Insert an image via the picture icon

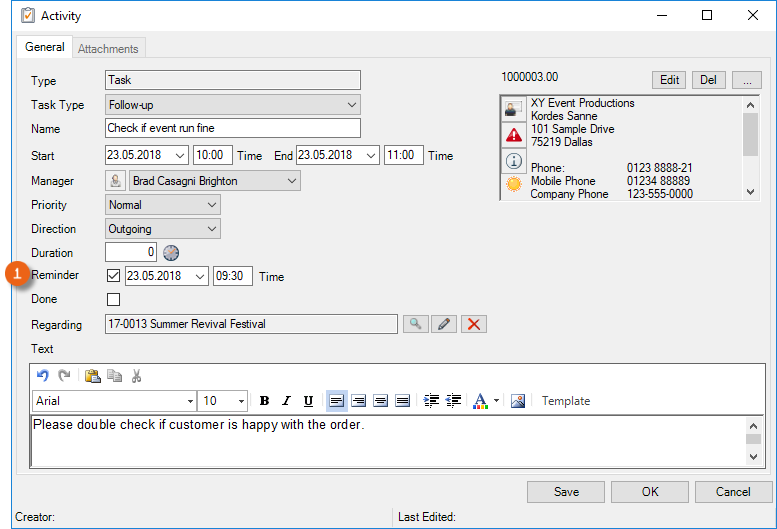click(518, 401)
